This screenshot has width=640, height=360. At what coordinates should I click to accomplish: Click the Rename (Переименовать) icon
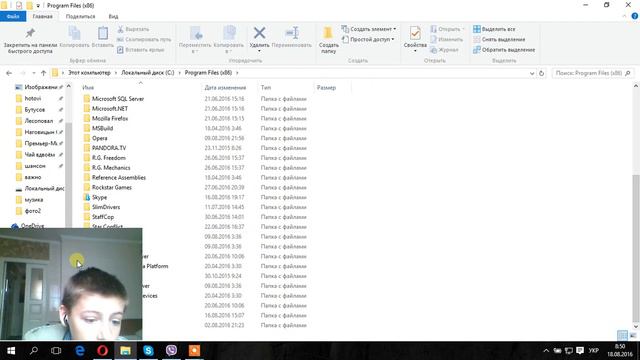(292, 33)
